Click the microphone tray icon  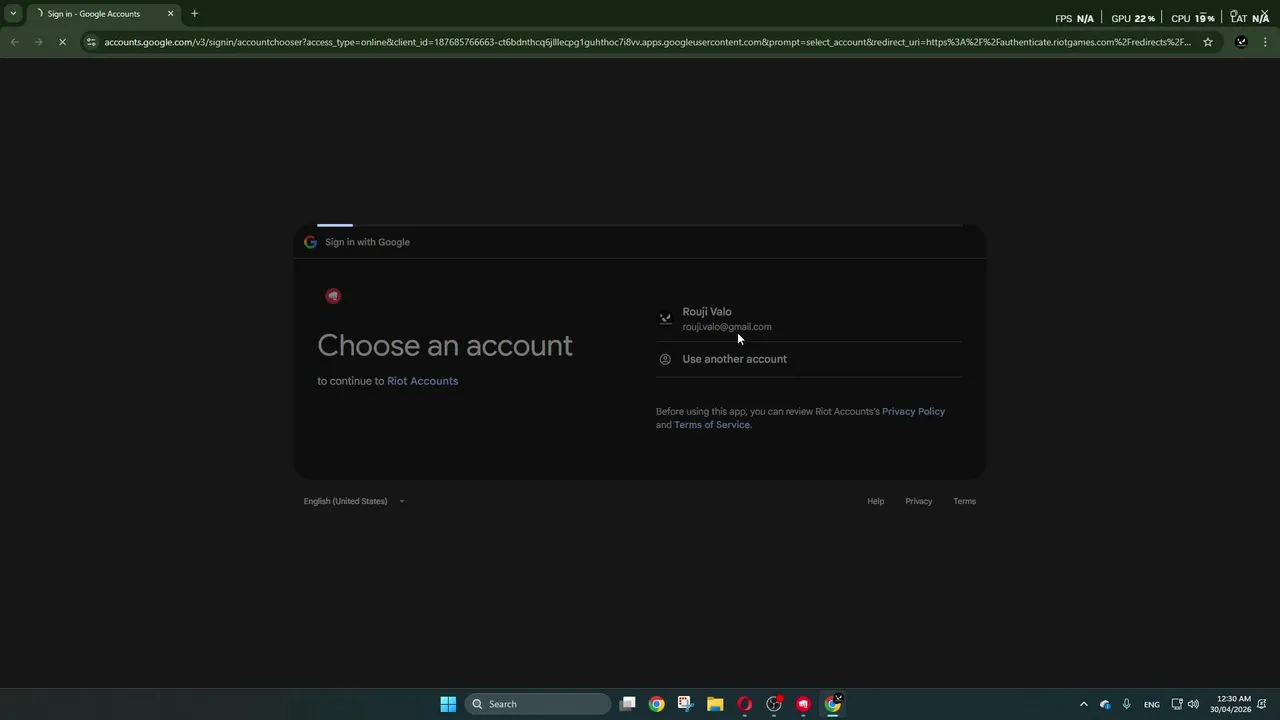tap(1126, 704)
